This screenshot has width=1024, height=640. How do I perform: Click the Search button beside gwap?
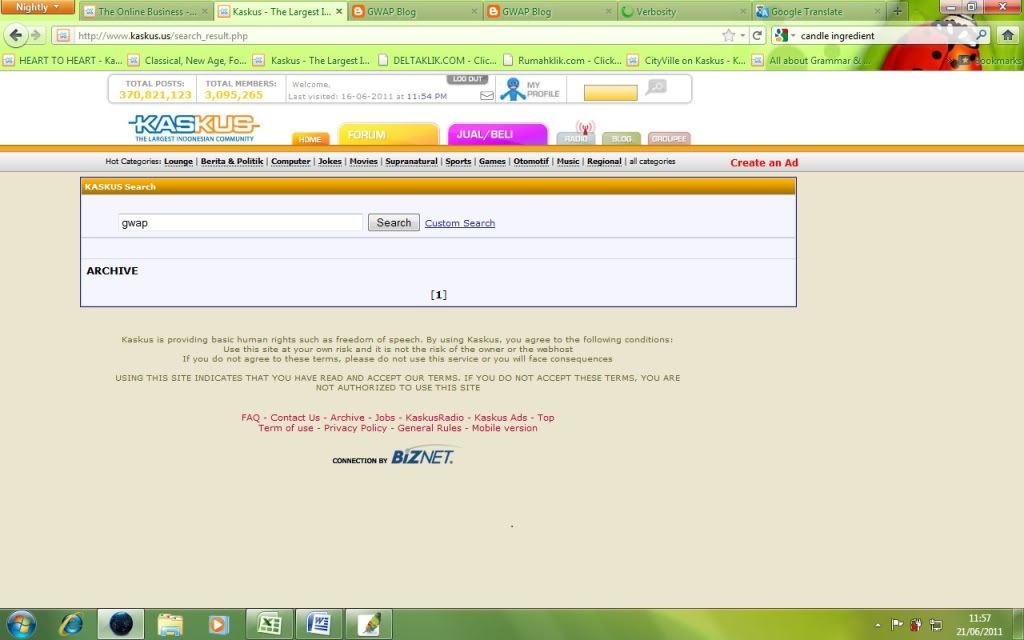[x=394, y=223]
